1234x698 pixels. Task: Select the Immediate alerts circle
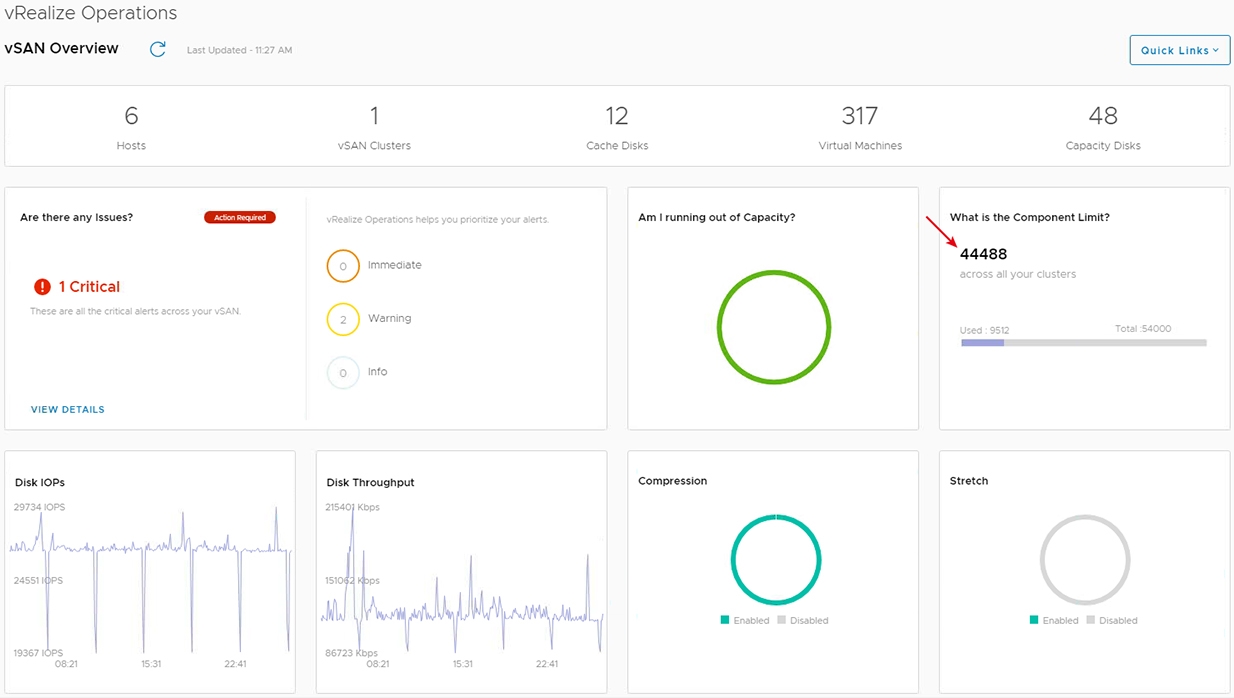pyautogui.click(x=343, y=266)
